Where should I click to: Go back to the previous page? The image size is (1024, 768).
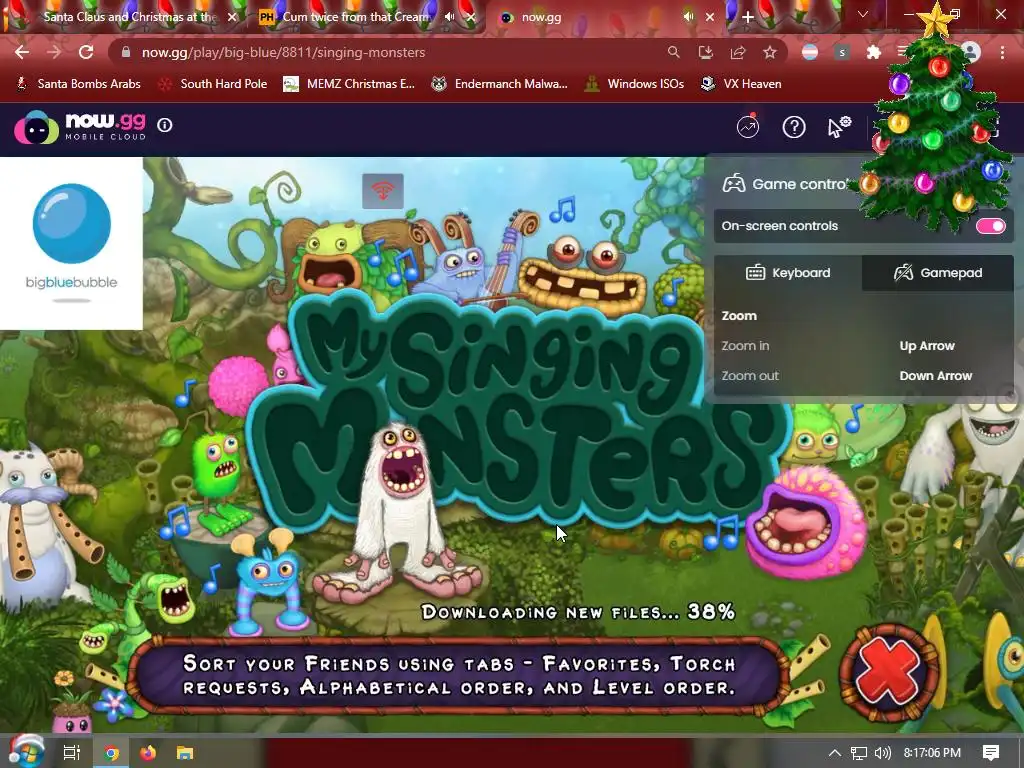tap(22, 52)
